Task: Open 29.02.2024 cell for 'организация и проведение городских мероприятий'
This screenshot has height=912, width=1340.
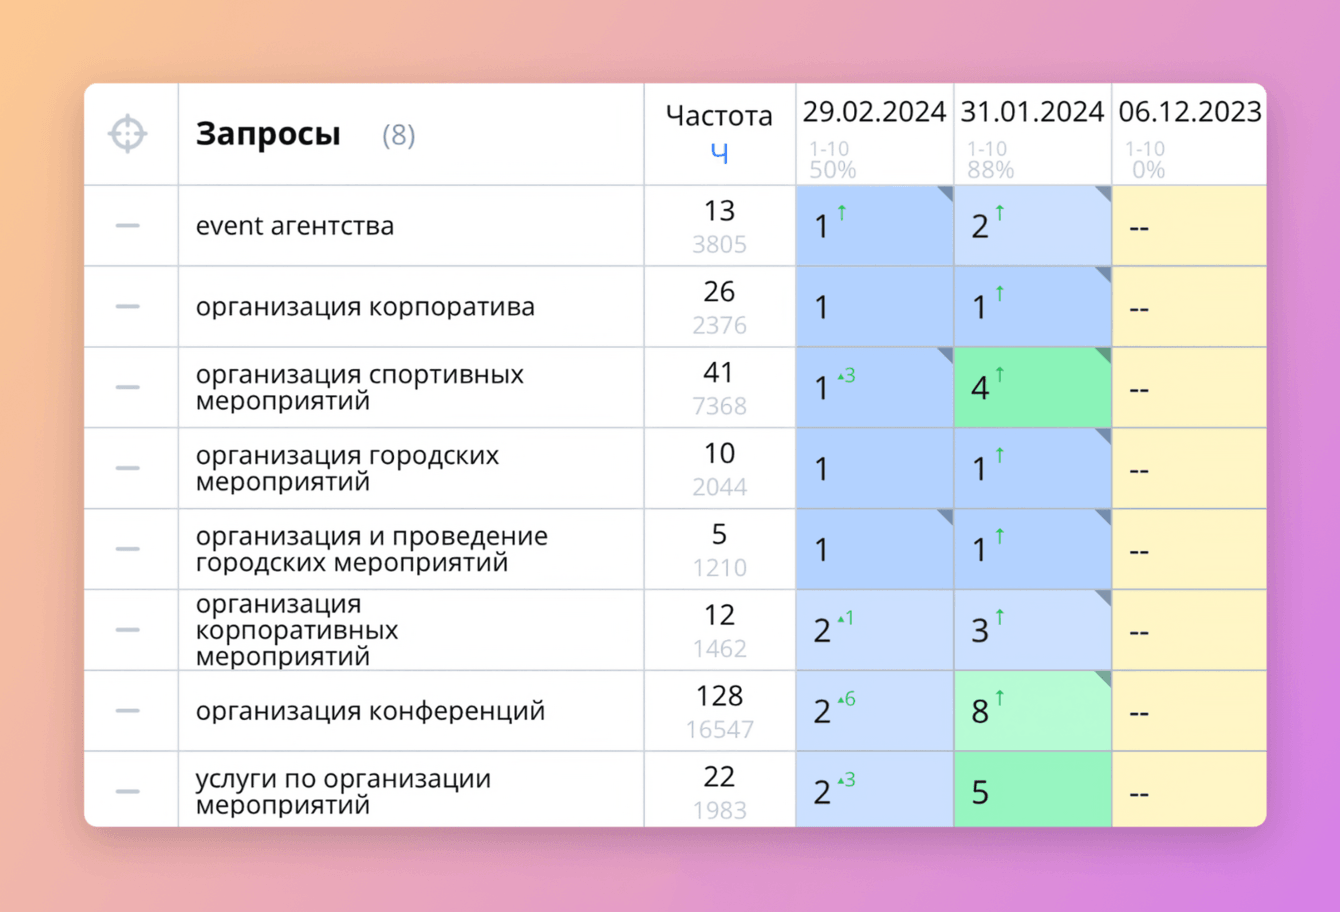Action: click(875, 549)
